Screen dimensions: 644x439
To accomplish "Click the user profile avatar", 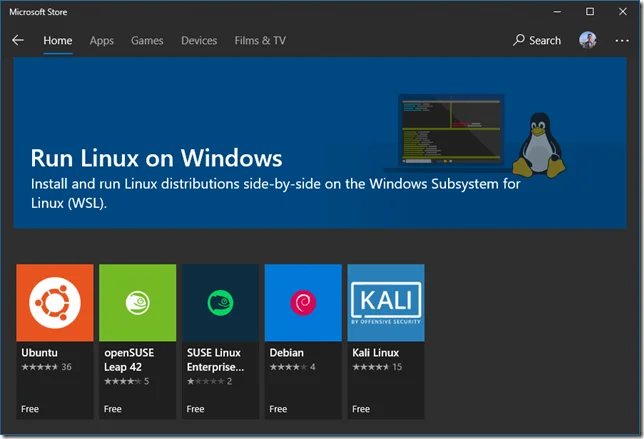I will tap(588, 41).
